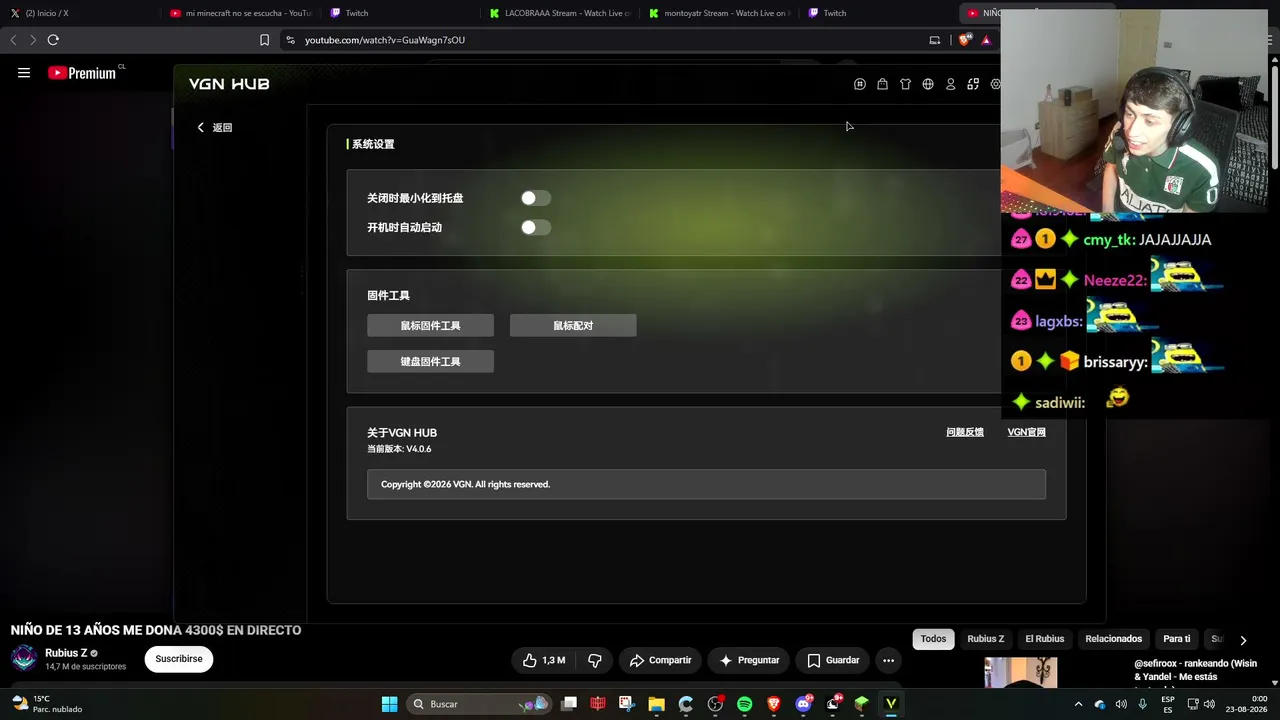
Task: Open the 键盘固件工具 keyboard firmware tool
Action: tap(430, 361)
